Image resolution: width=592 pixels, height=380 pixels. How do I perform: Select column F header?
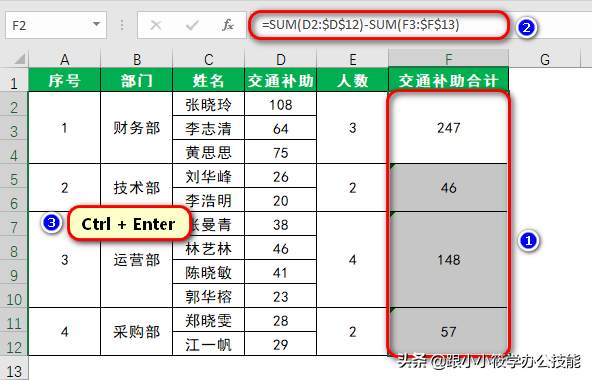click(x=449, y=59)
